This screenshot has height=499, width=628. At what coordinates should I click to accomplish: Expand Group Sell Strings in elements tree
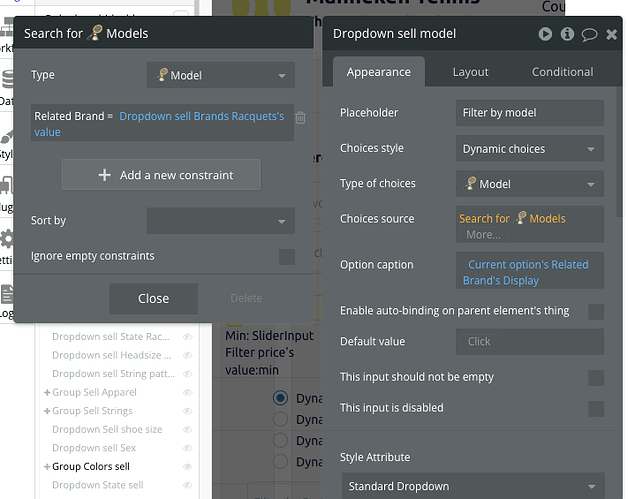47,411
